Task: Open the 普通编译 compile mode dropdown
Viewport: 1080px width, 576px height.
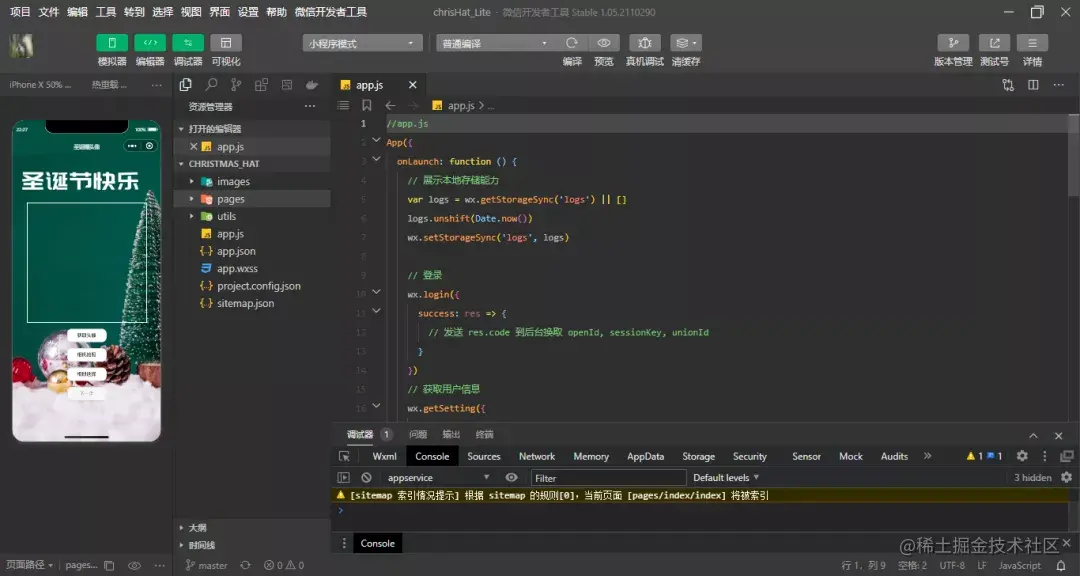Action: (495, 43)
